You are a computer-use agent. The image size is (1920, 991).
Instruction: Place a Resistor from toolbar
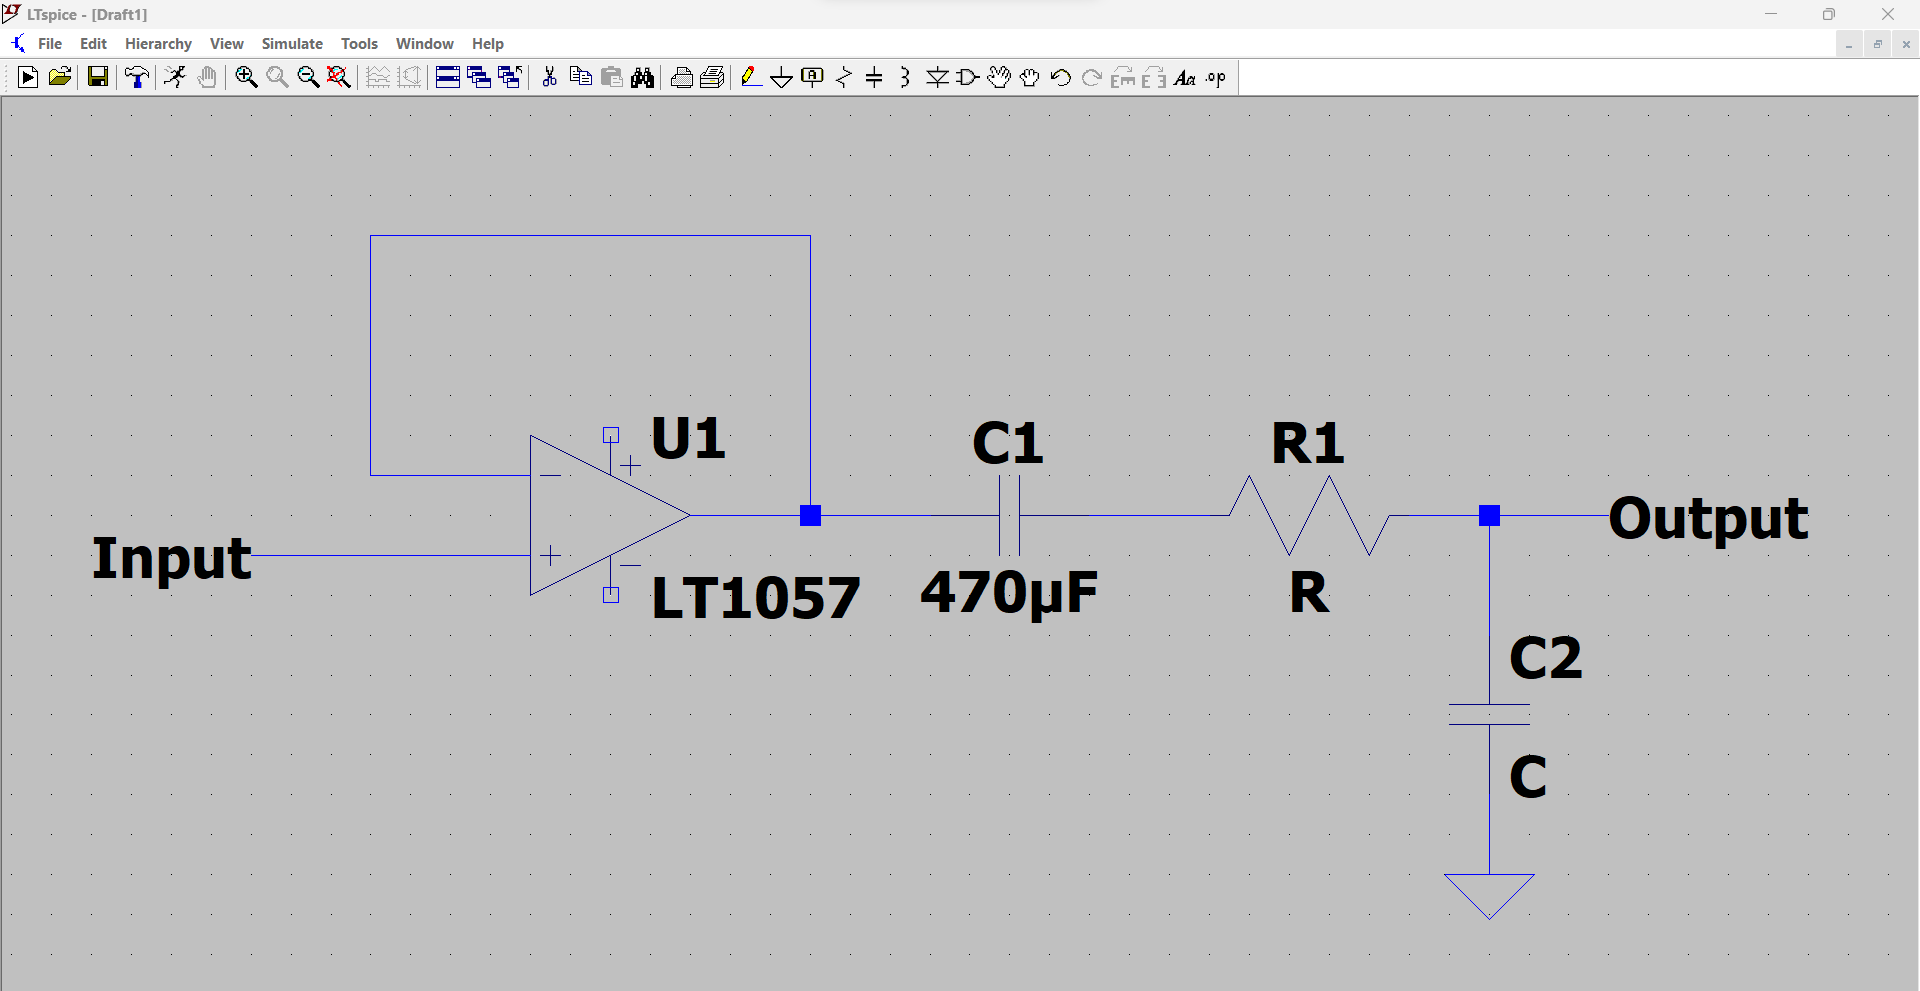click(x=844, y=77)
